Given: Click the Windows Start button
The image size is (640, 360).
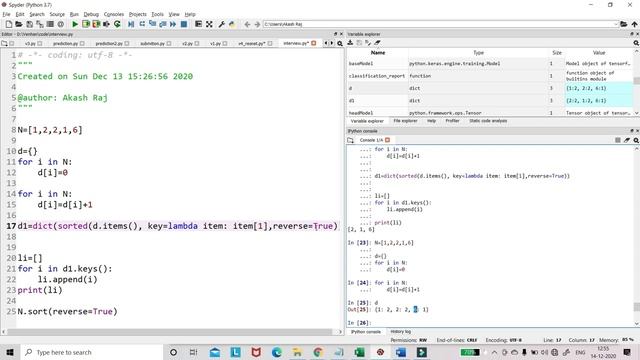Looking at the screenshot, I should (x=10, y=352).
